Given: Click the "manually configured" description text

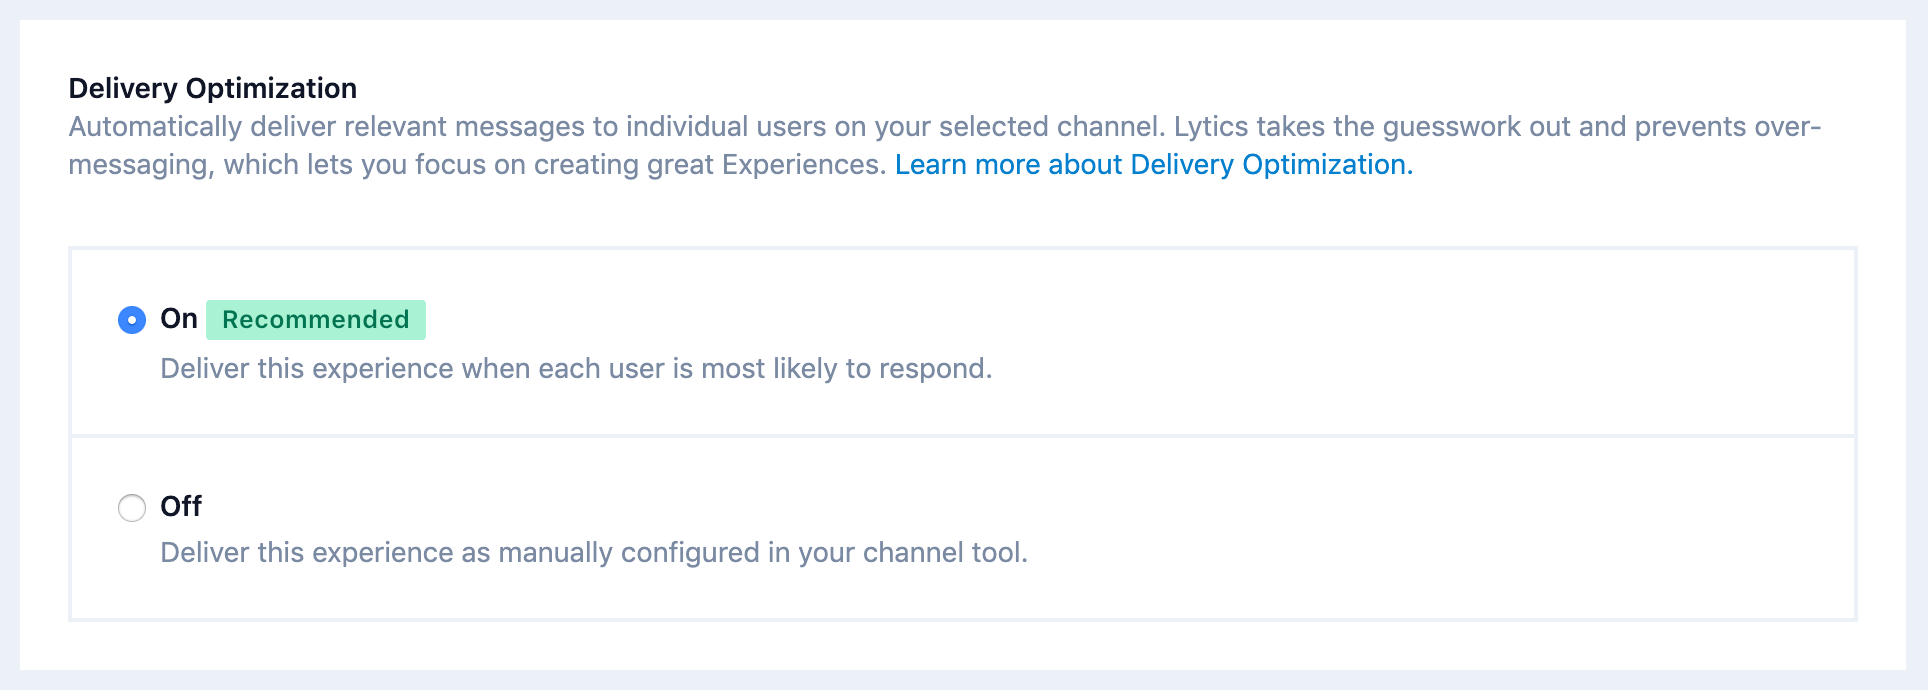Looking at the screenshot, I should tap(628, 553).
